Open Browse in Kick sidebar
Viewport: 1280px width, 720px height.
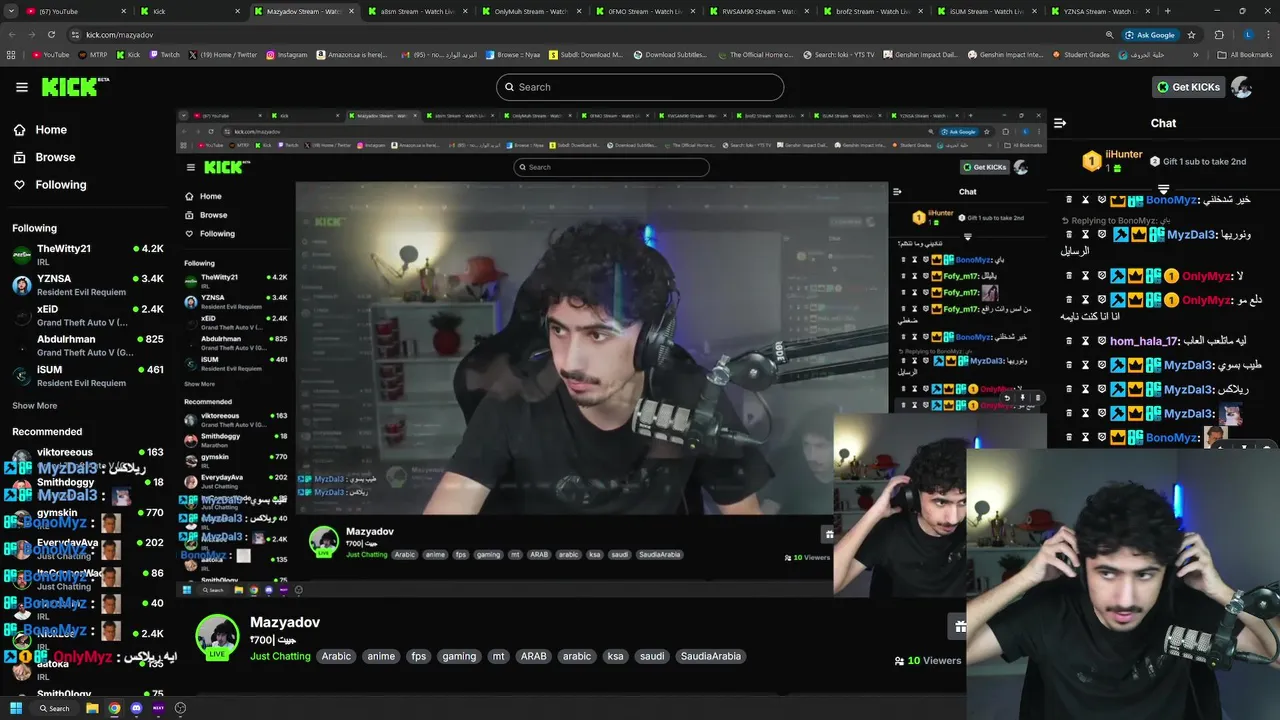point(44,157)
